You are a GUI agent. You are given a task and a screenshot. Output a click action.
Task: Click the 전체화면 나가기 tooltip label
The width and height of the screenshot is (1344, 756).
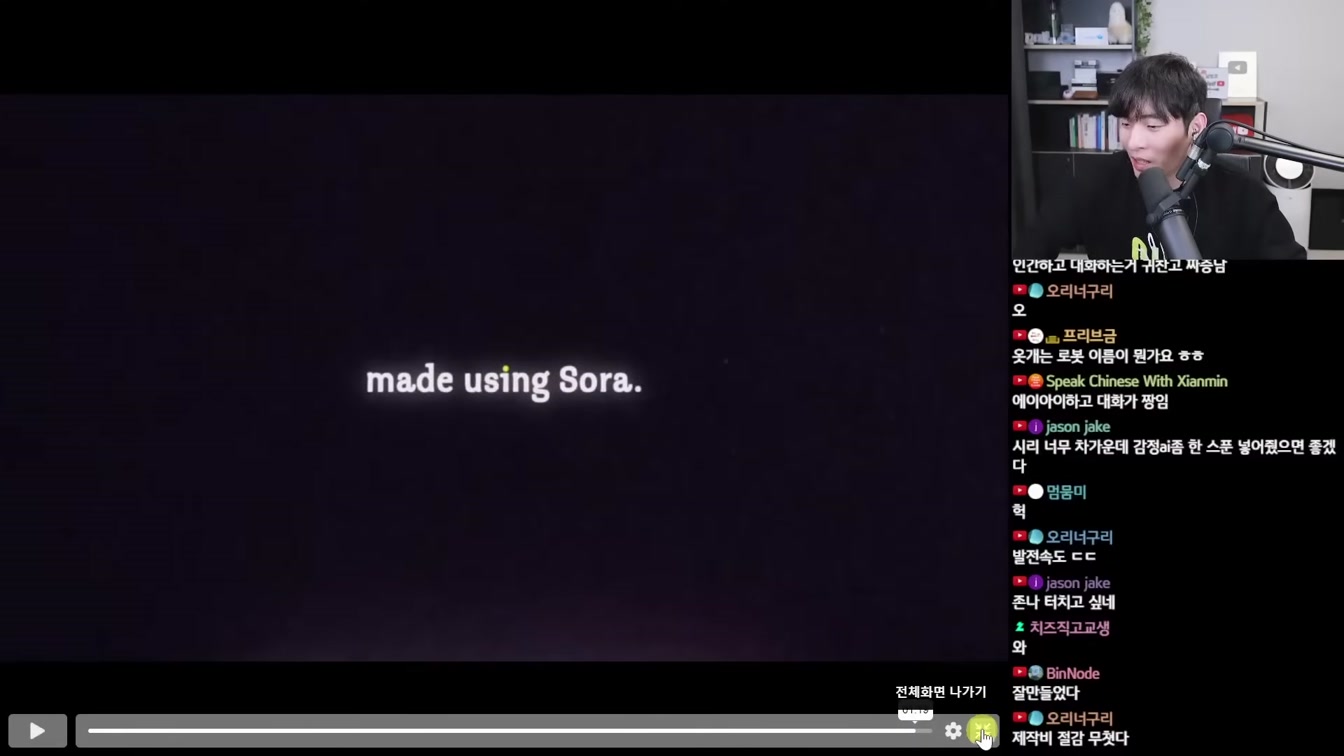(941, 692)
